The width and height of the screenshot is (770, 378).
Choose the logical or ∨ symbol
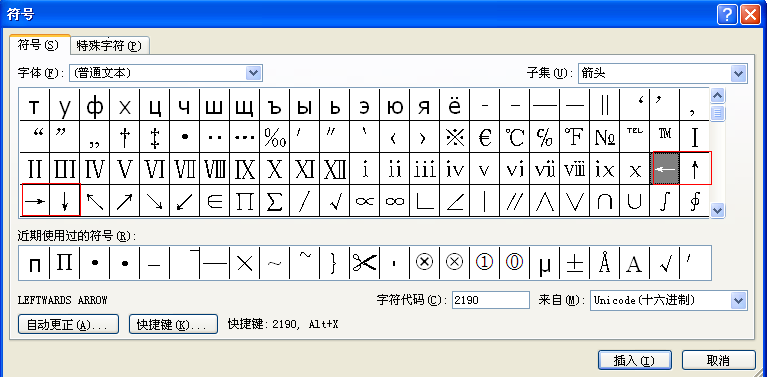click(x=575, y=201)
